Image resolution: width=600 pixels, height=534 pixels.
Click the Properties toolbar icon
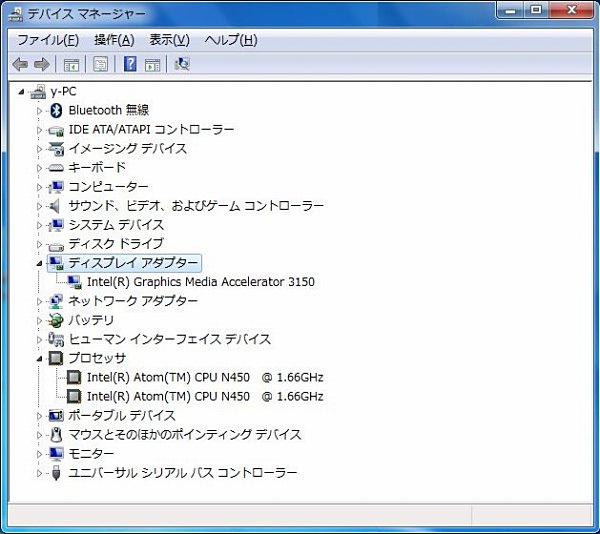tap(101, 65)
